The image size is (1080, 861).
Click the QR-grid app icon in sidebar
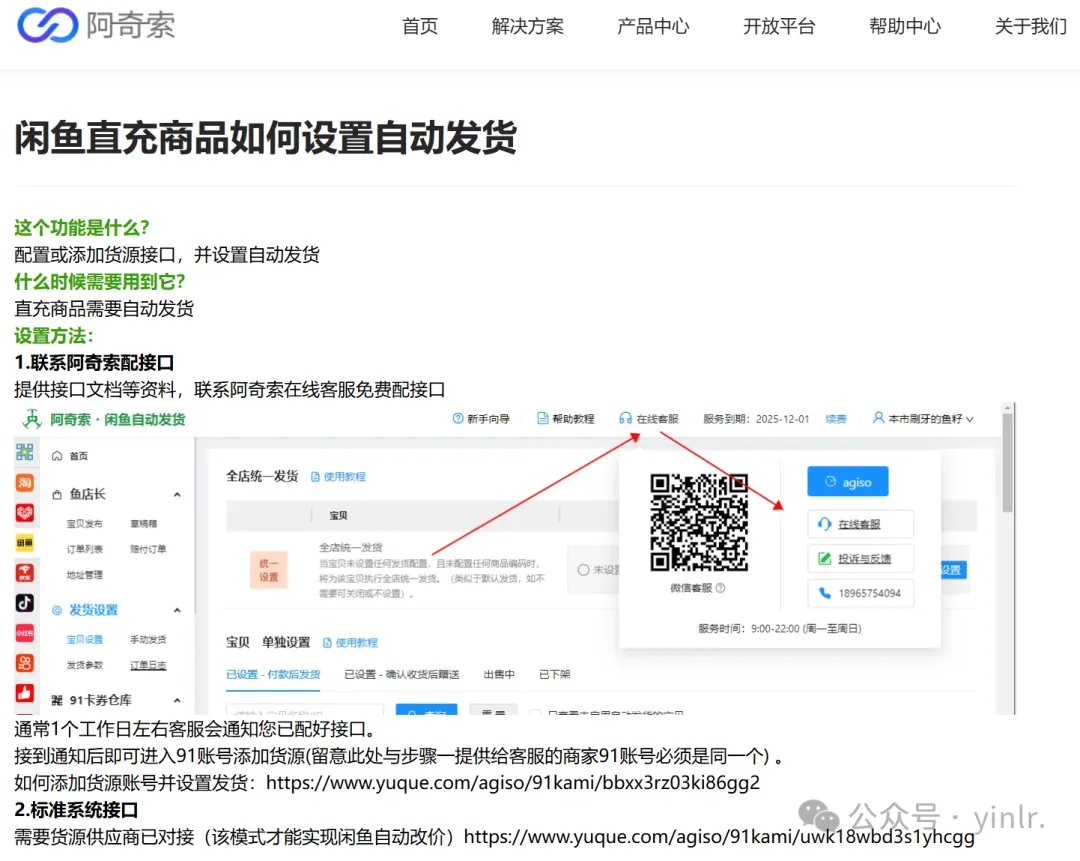pyautogui.click(x=25, y=452)
